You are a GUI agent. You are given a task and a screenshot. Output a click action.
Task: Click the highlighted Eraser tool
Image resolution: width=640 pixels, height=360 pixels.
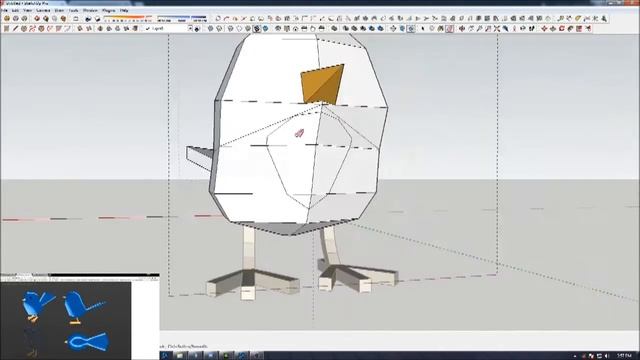449,29
